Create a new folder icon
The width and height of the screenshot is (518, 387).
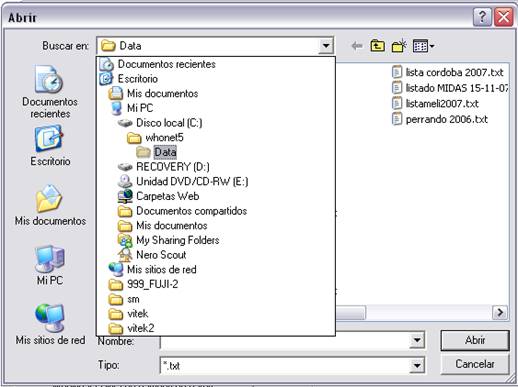click(399, 46)
